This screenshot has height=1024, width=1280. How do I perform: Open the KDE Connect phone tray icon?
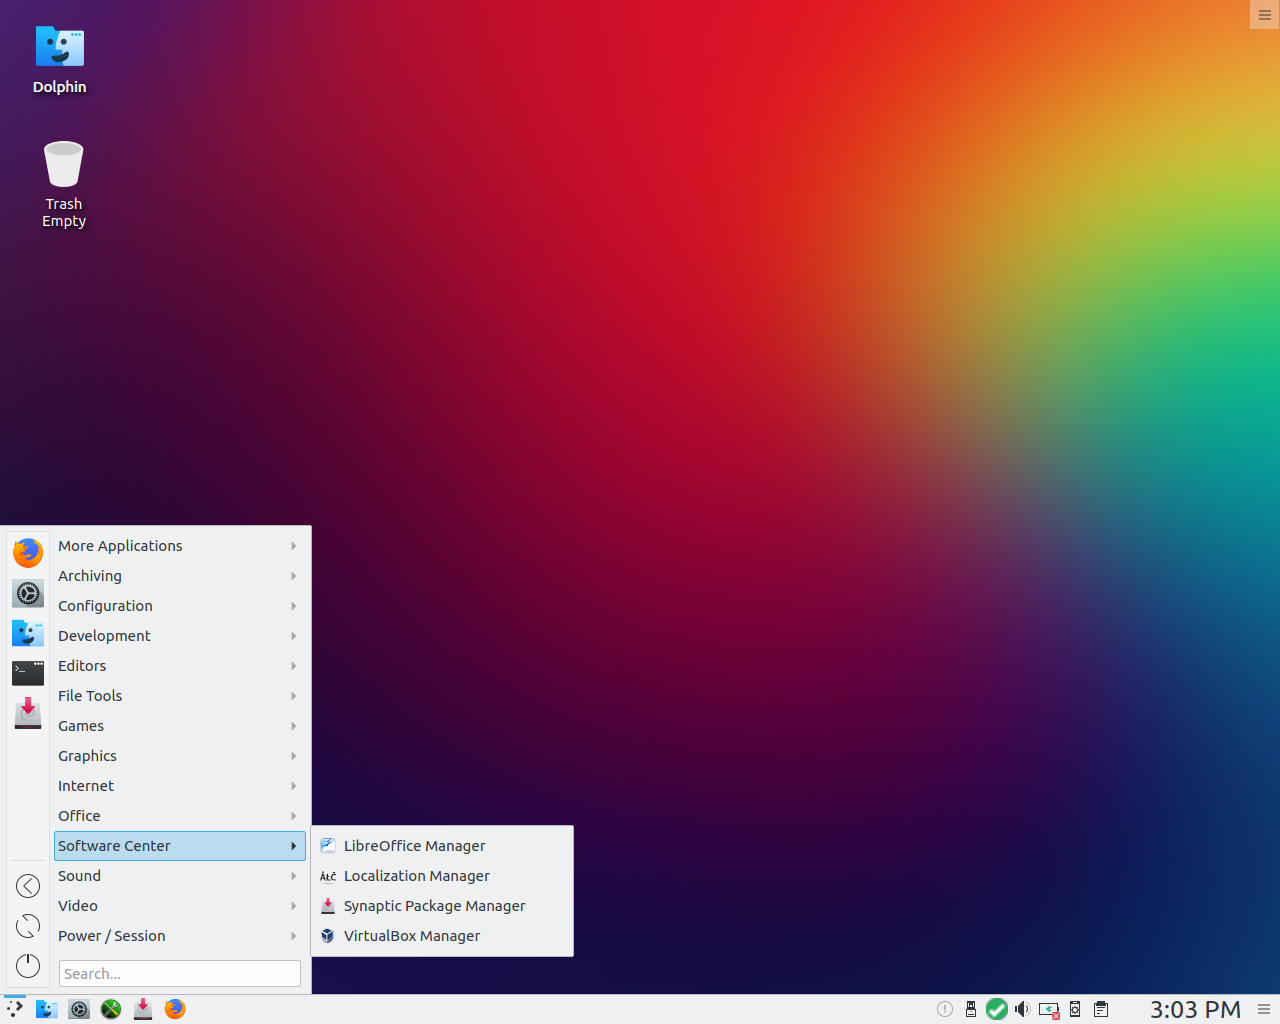(1075, 1009)
